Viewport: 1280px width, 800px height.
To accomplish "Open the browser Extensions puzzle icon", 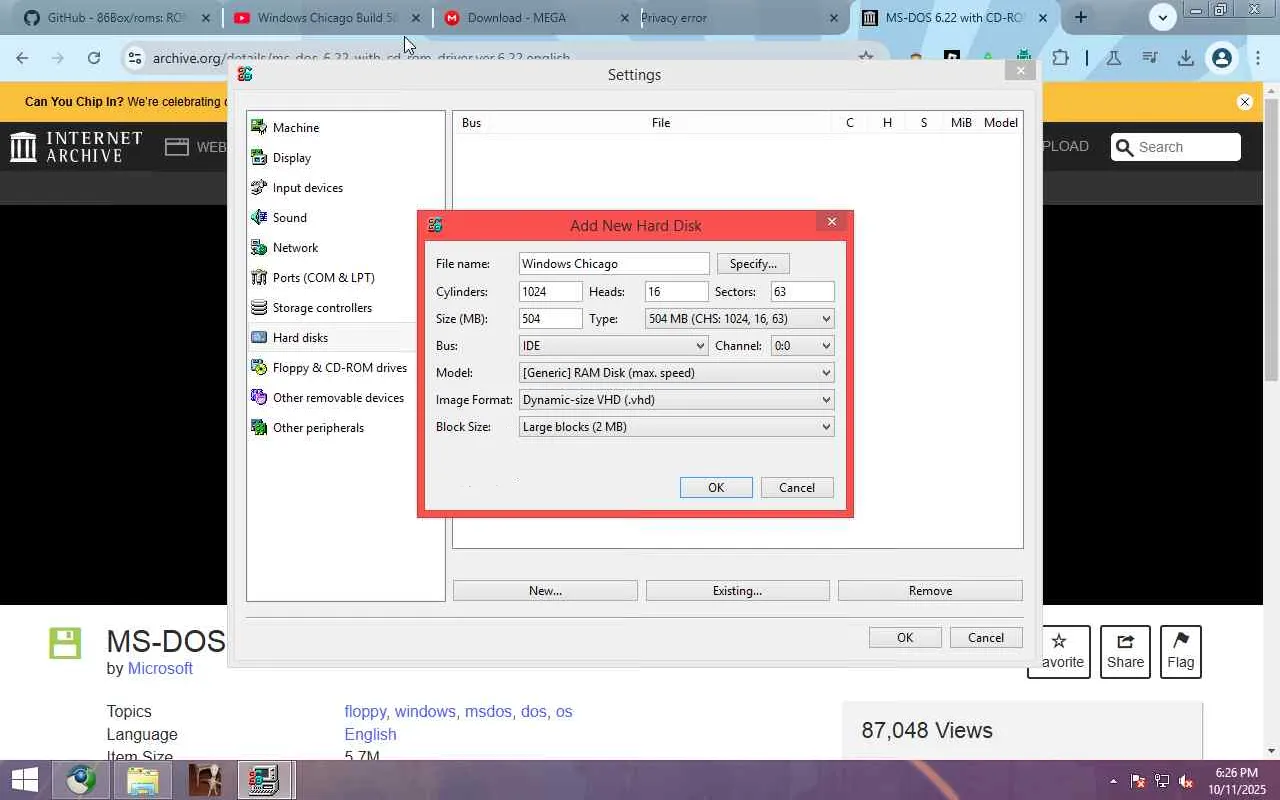I will (x=1060, y=58).
